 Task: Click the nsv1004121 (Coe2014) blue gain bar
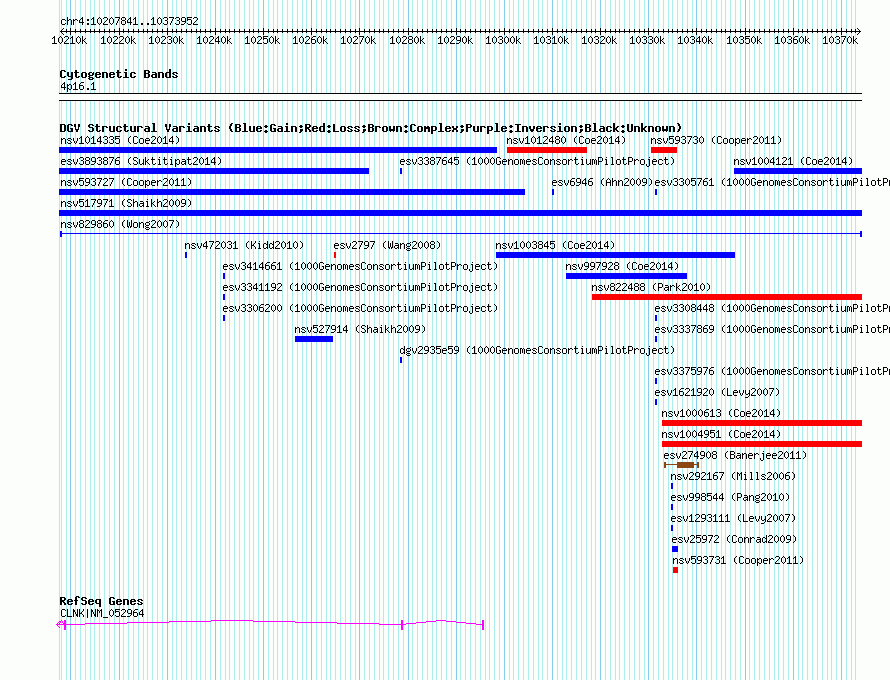coord(797,171)
